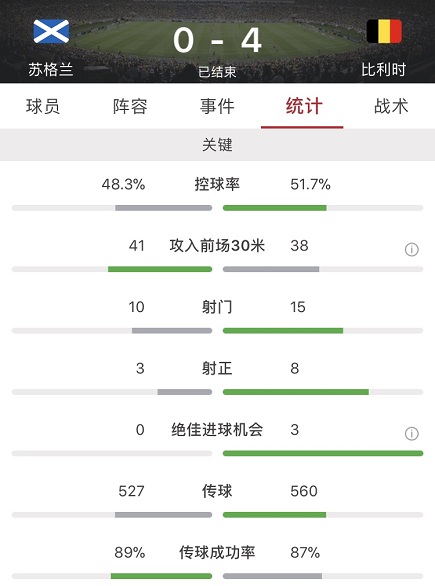
Task: Click Belgium's green 控球率 bar
Action: tap(275, 208)
